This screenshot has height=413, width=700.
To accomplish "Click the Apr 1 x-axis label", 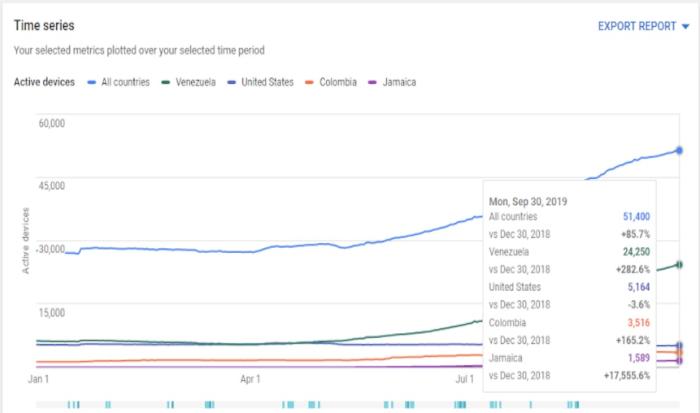I will pyautogui.click(x=251, y=380).
